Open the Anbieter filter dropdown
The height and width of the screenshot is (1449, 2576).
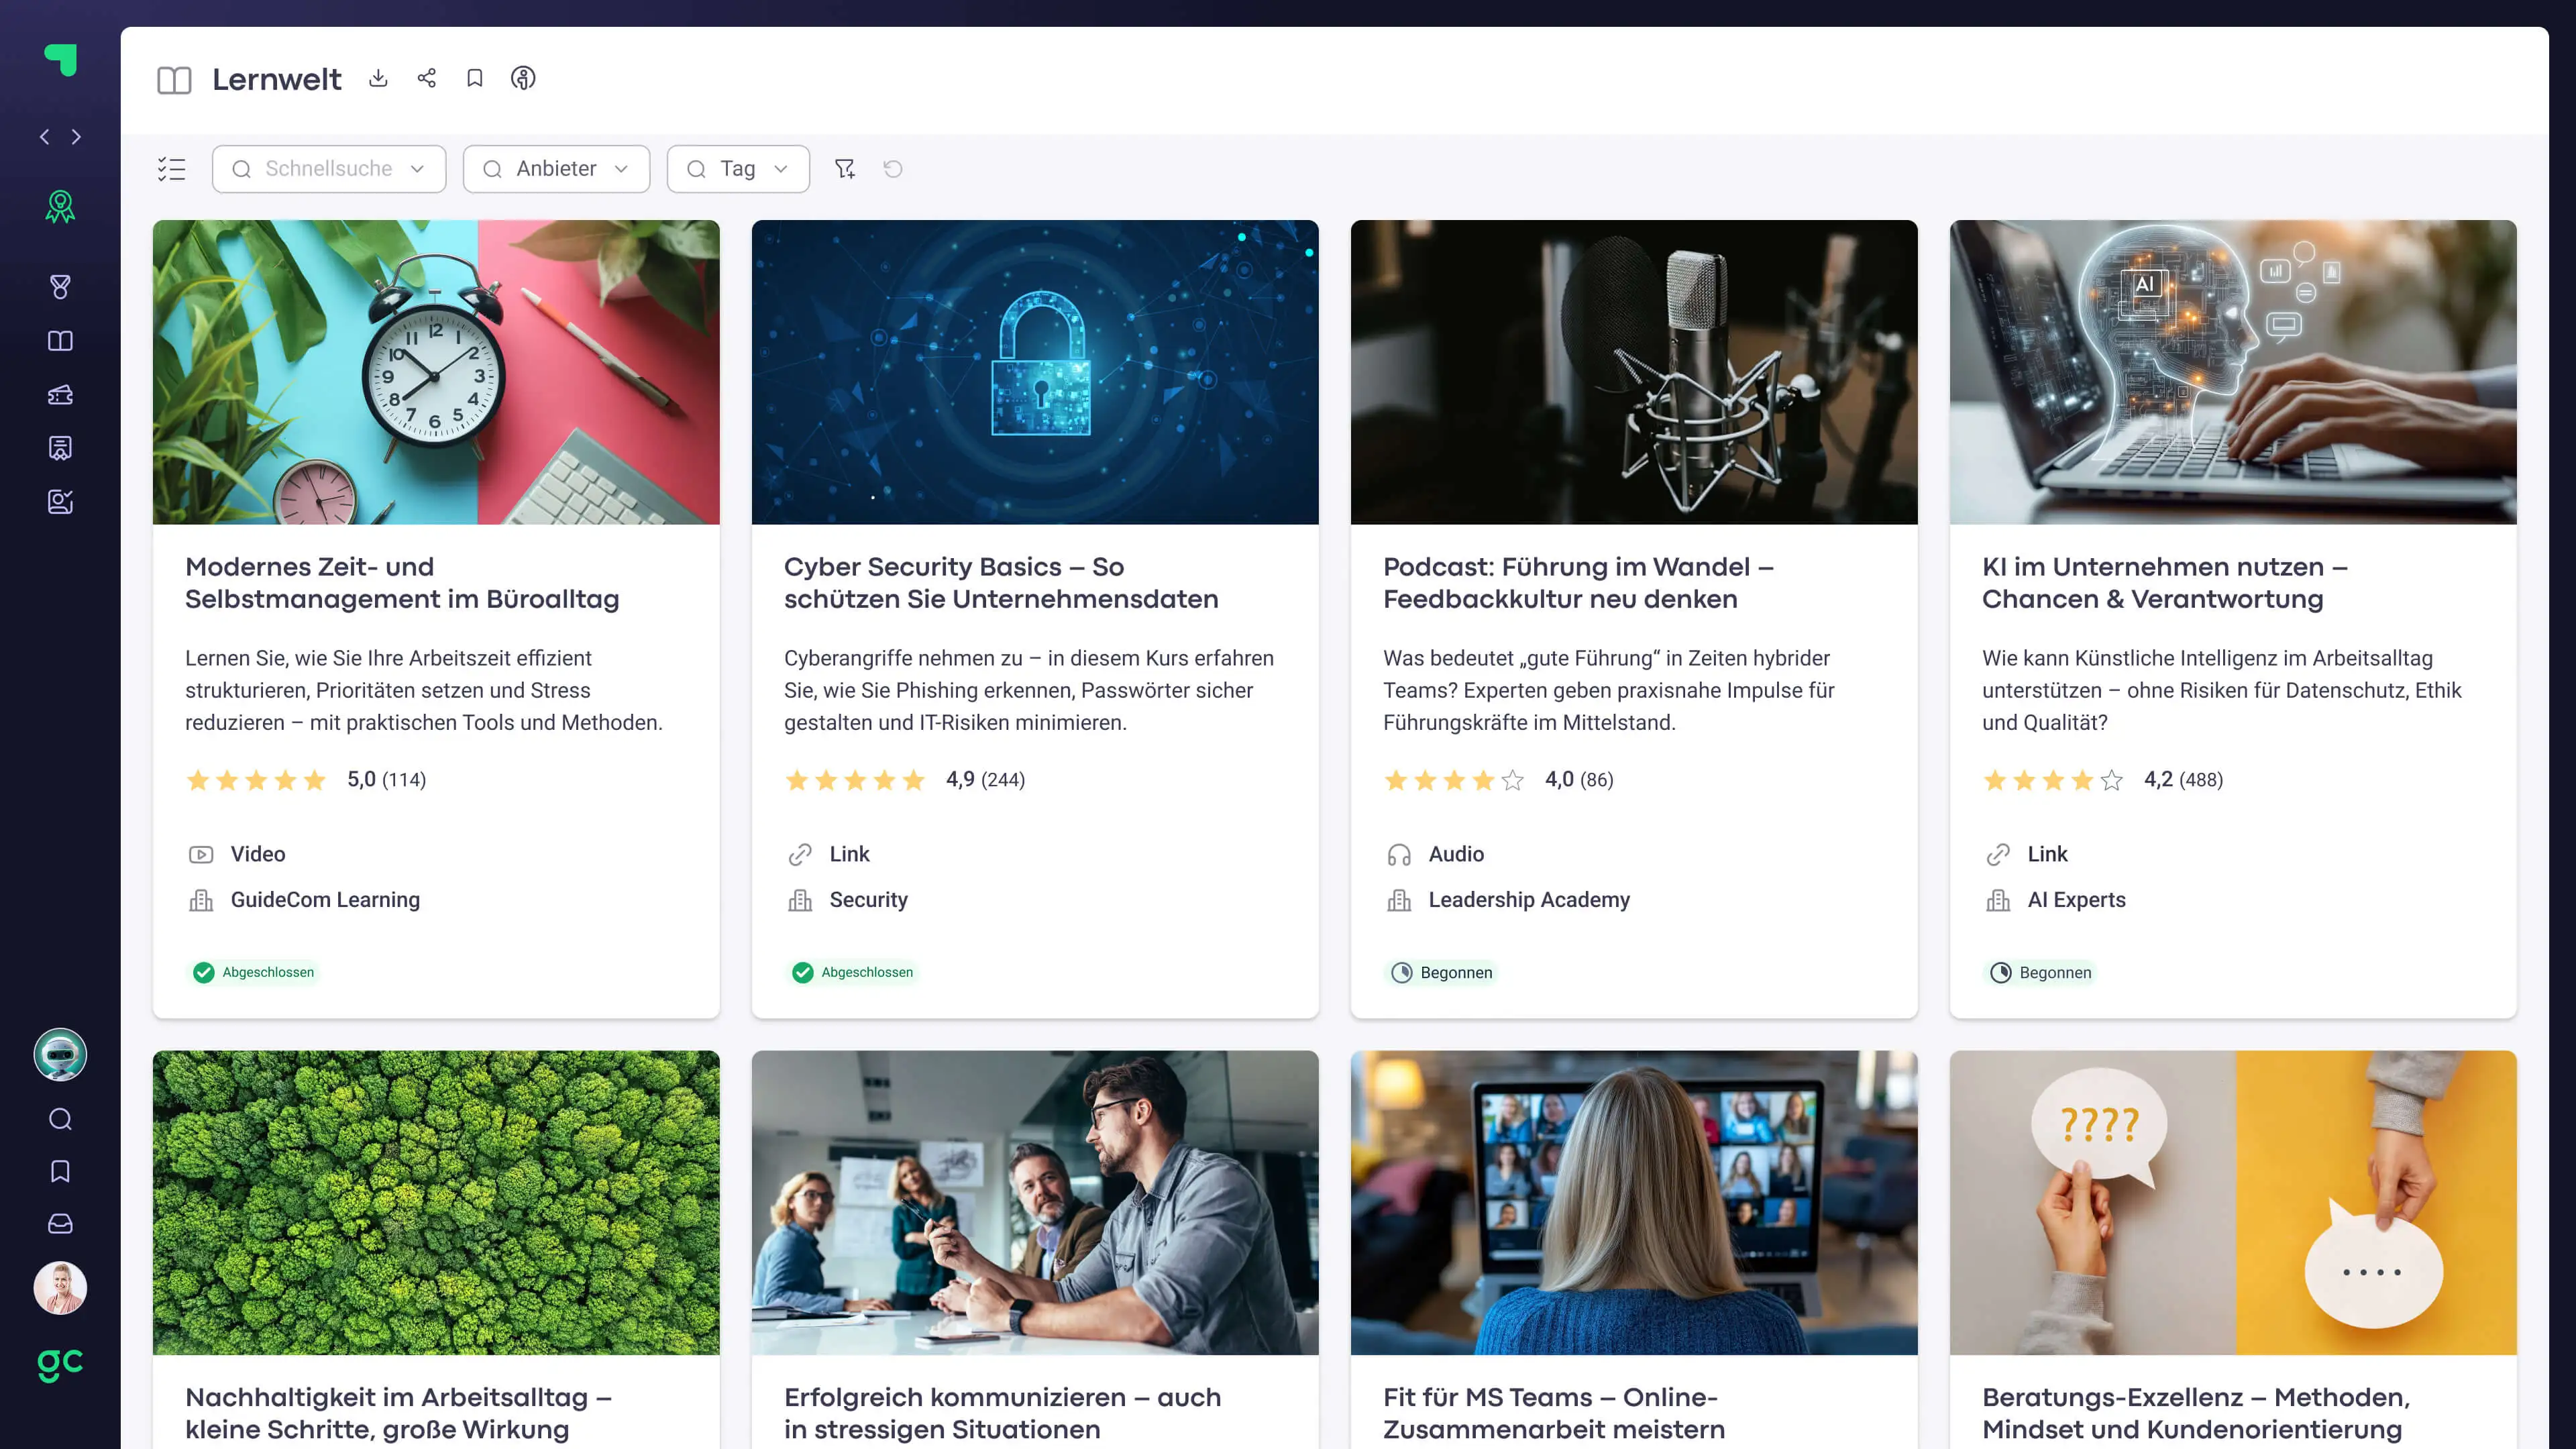pos(556,169)
